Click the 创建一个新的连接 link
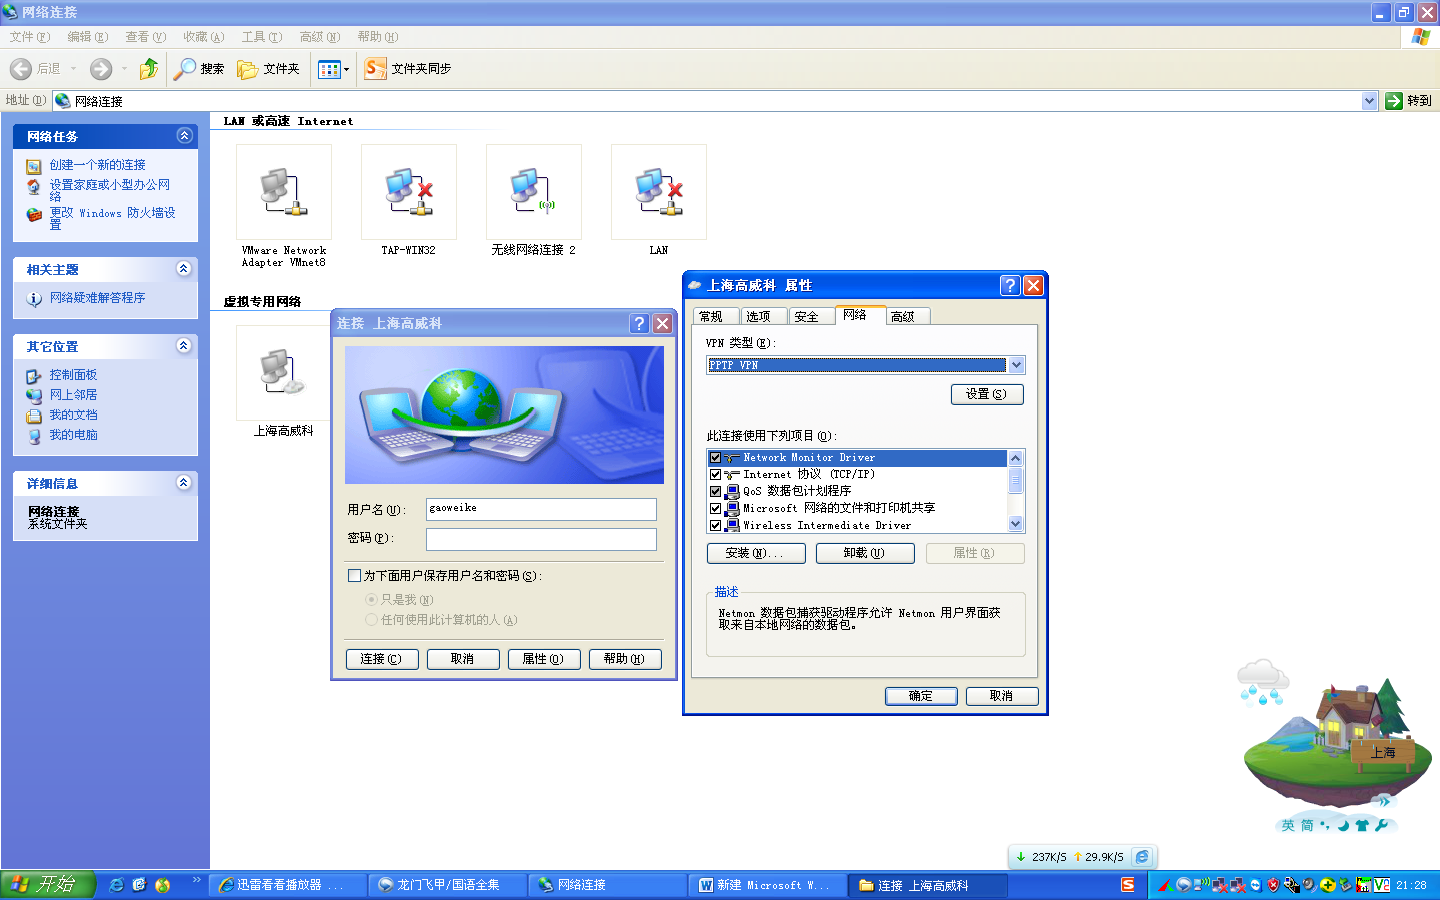The image size is (1440, 900). click(x=97, y=165)
